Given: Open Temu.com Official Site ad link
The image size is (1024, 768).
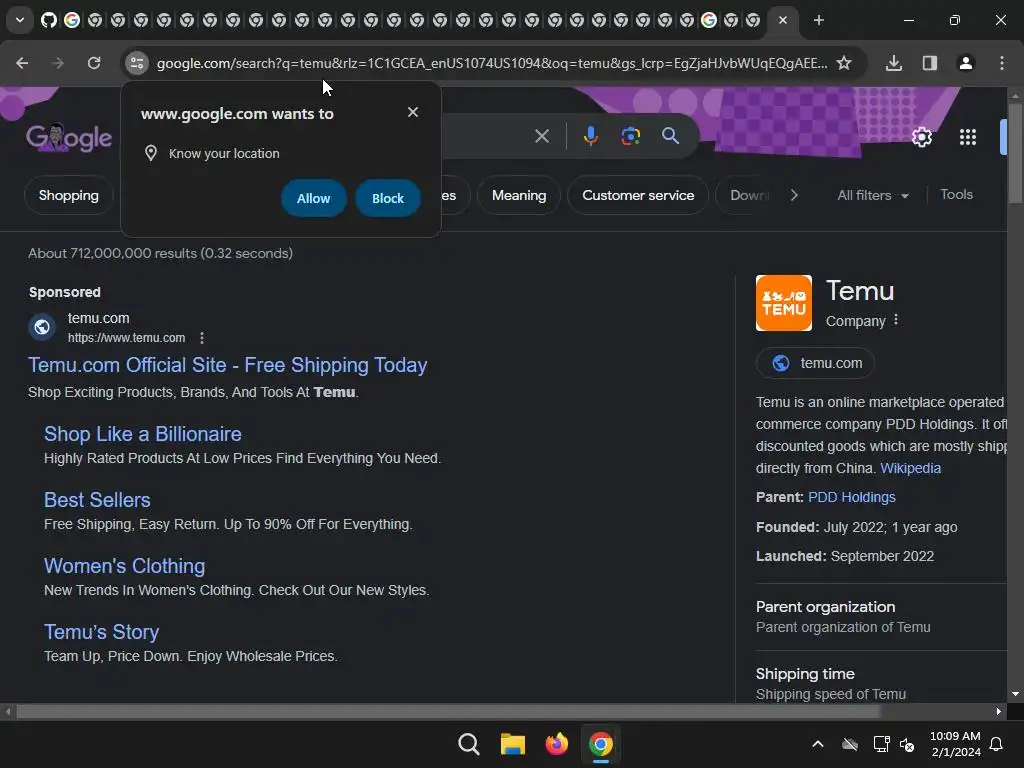Looking at the screenshot, I should click(x=227, y=364).
